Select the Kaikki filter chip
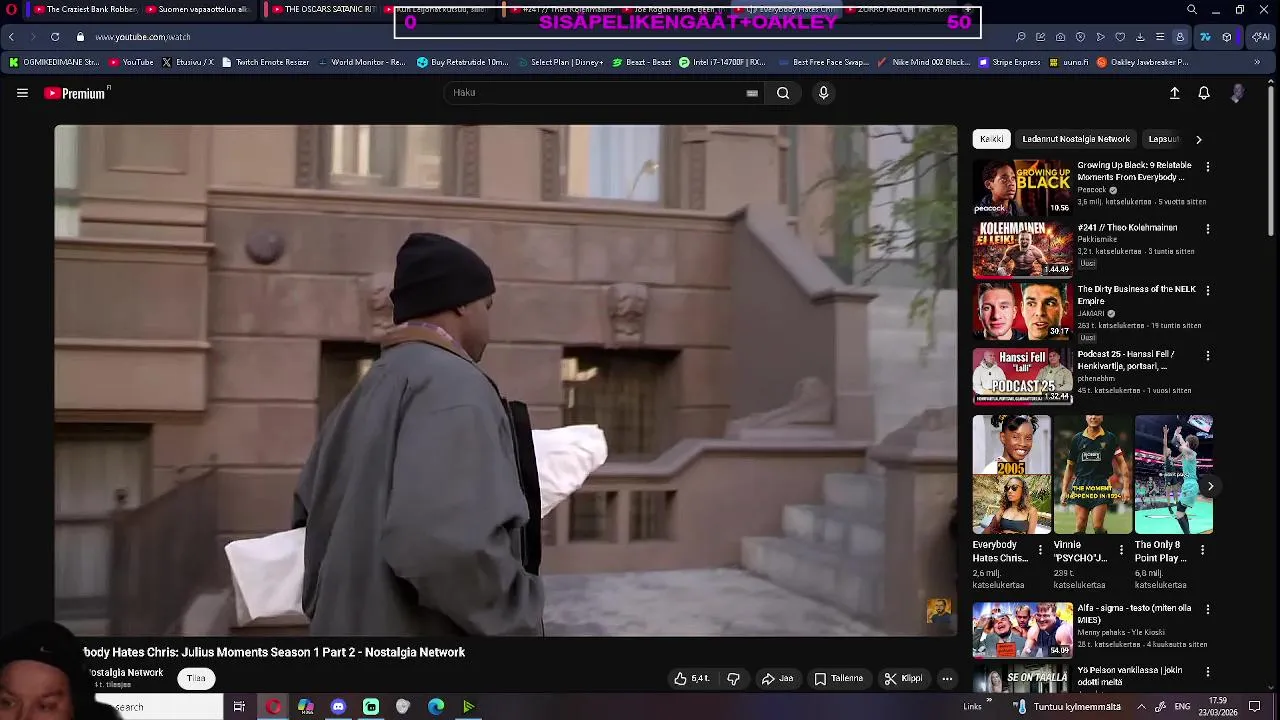Screen dimensions: 1280x720 tap(991, 139)
